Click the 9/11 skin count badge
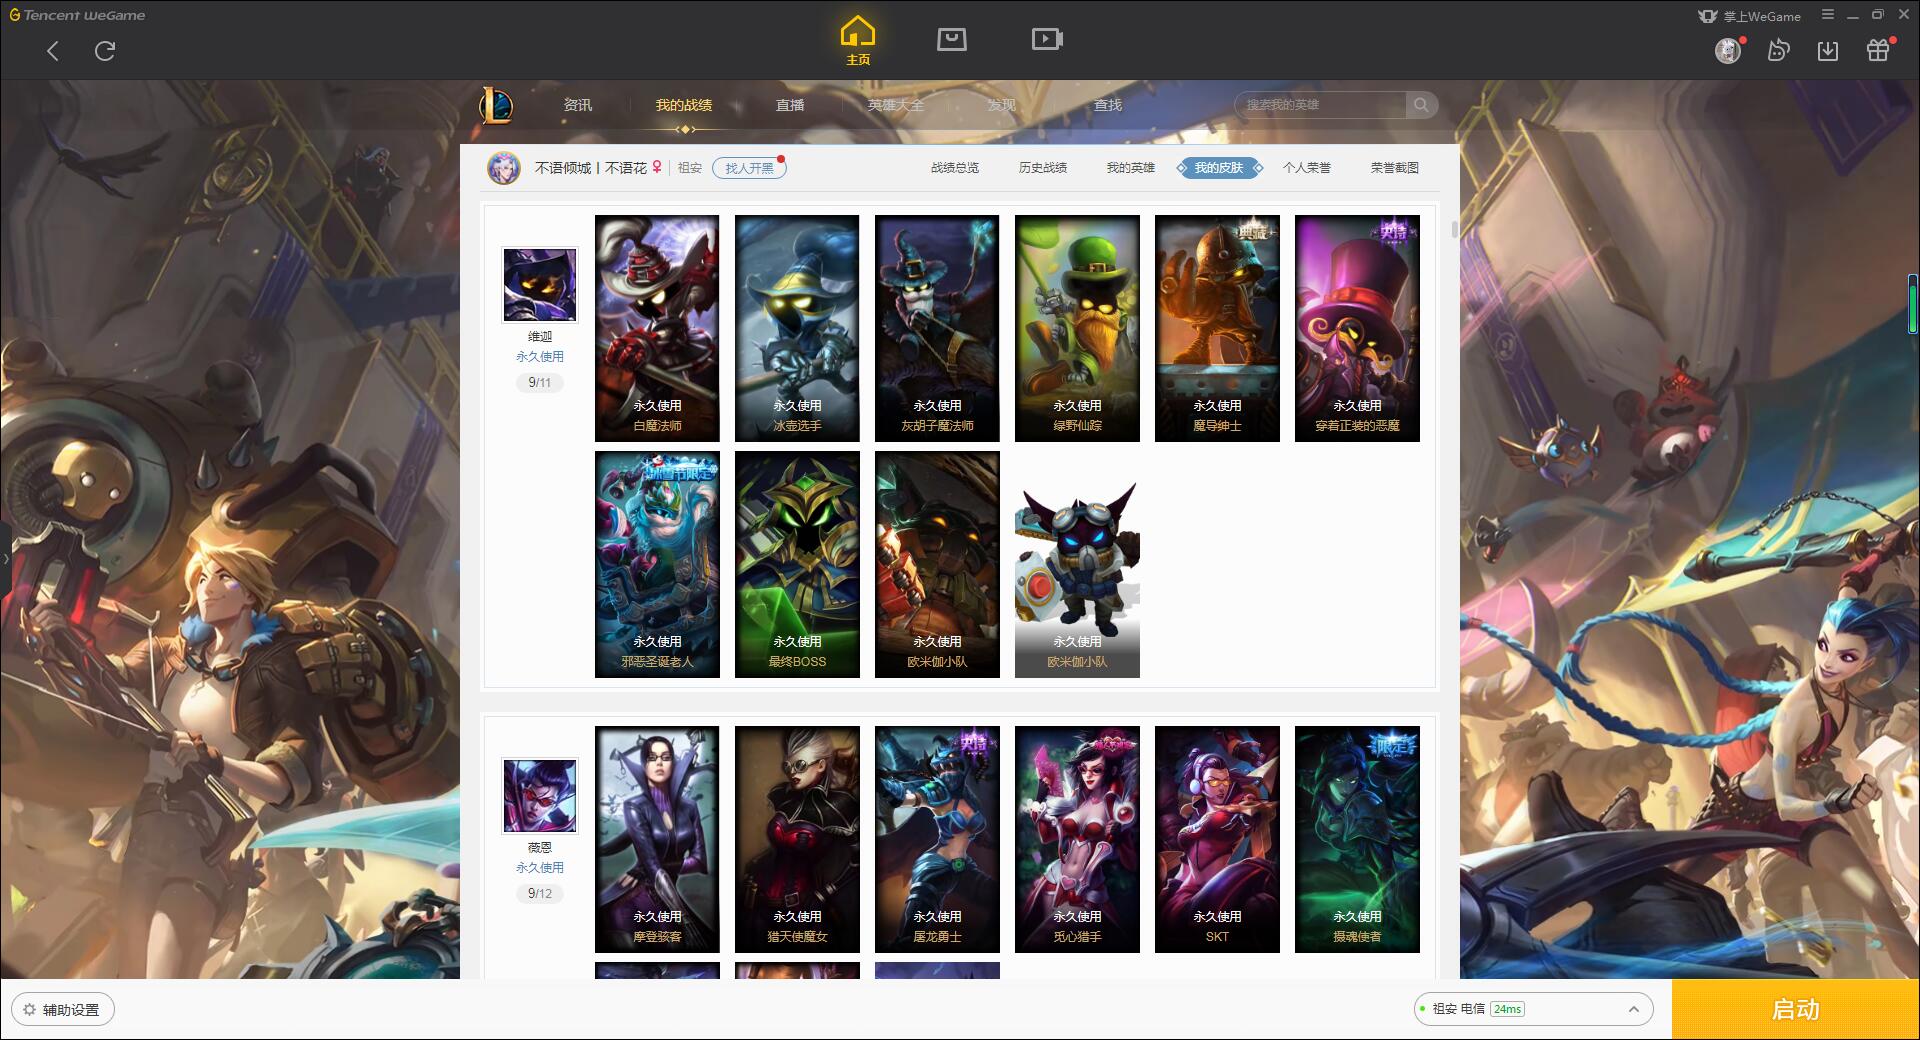The width and height of the screenshot is (1920, 1040). 540,383
